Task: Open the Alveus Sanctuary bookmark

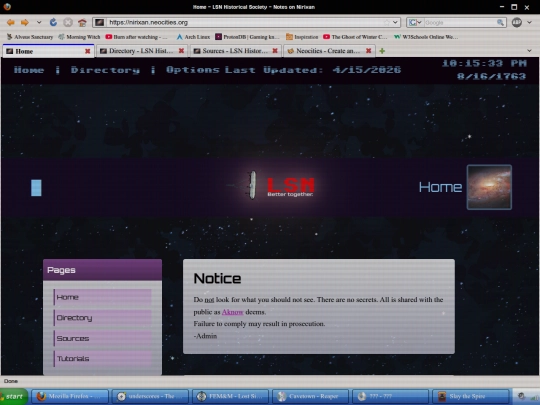Action: coord(30,37)
